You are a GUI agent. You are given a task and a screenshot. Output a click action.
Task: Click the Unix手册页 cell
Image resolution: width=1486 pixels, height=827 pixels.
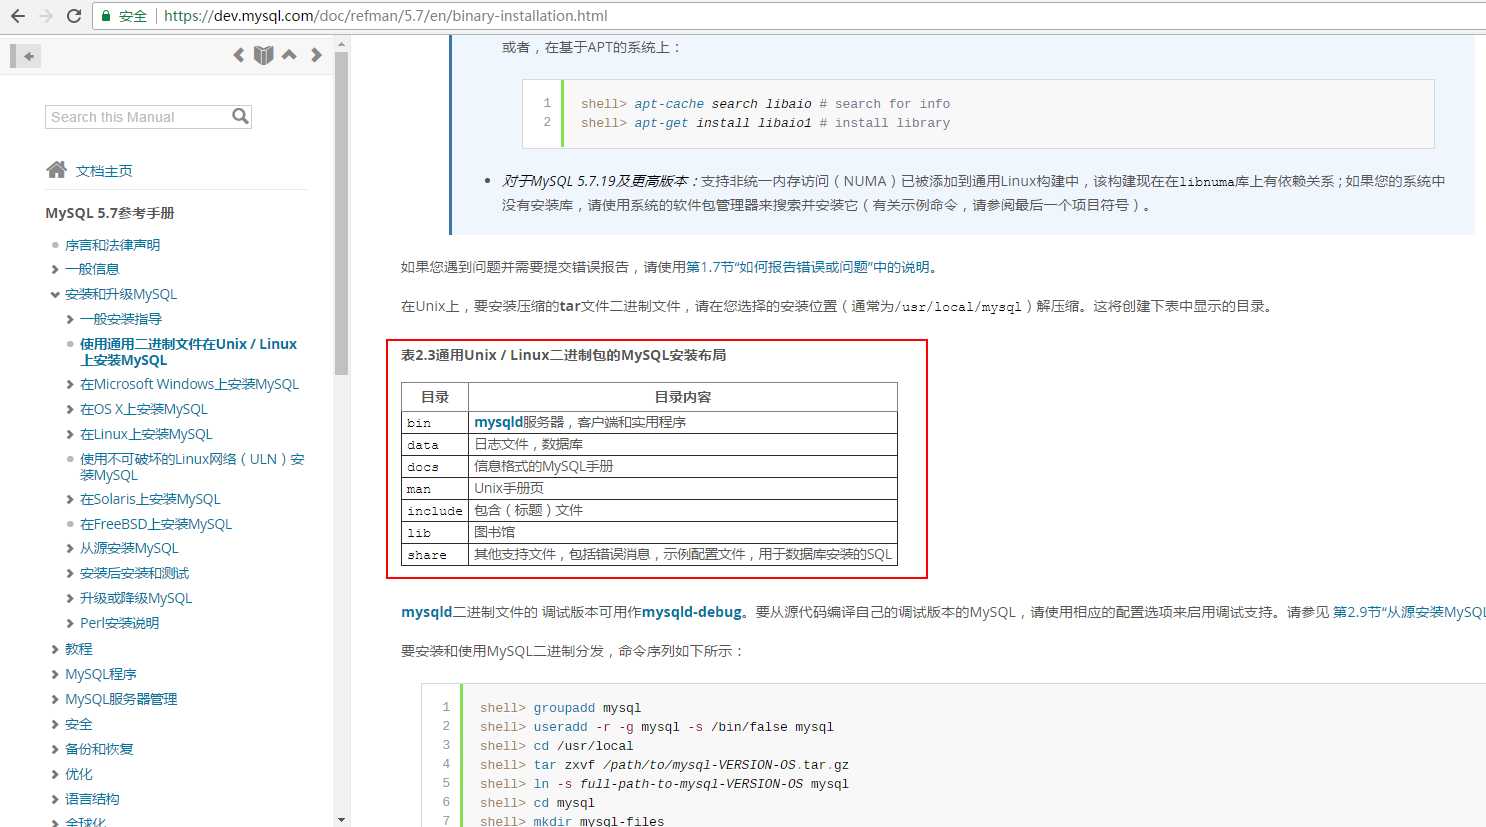(x=683, y=488)
